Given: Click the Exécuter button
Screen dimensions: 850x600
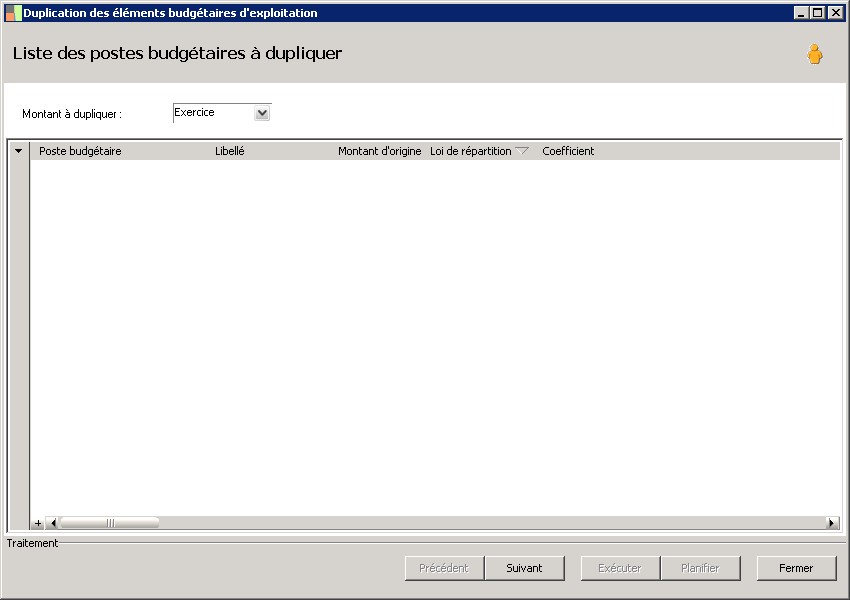Looking at the screenshot, I should click(620, 568).
